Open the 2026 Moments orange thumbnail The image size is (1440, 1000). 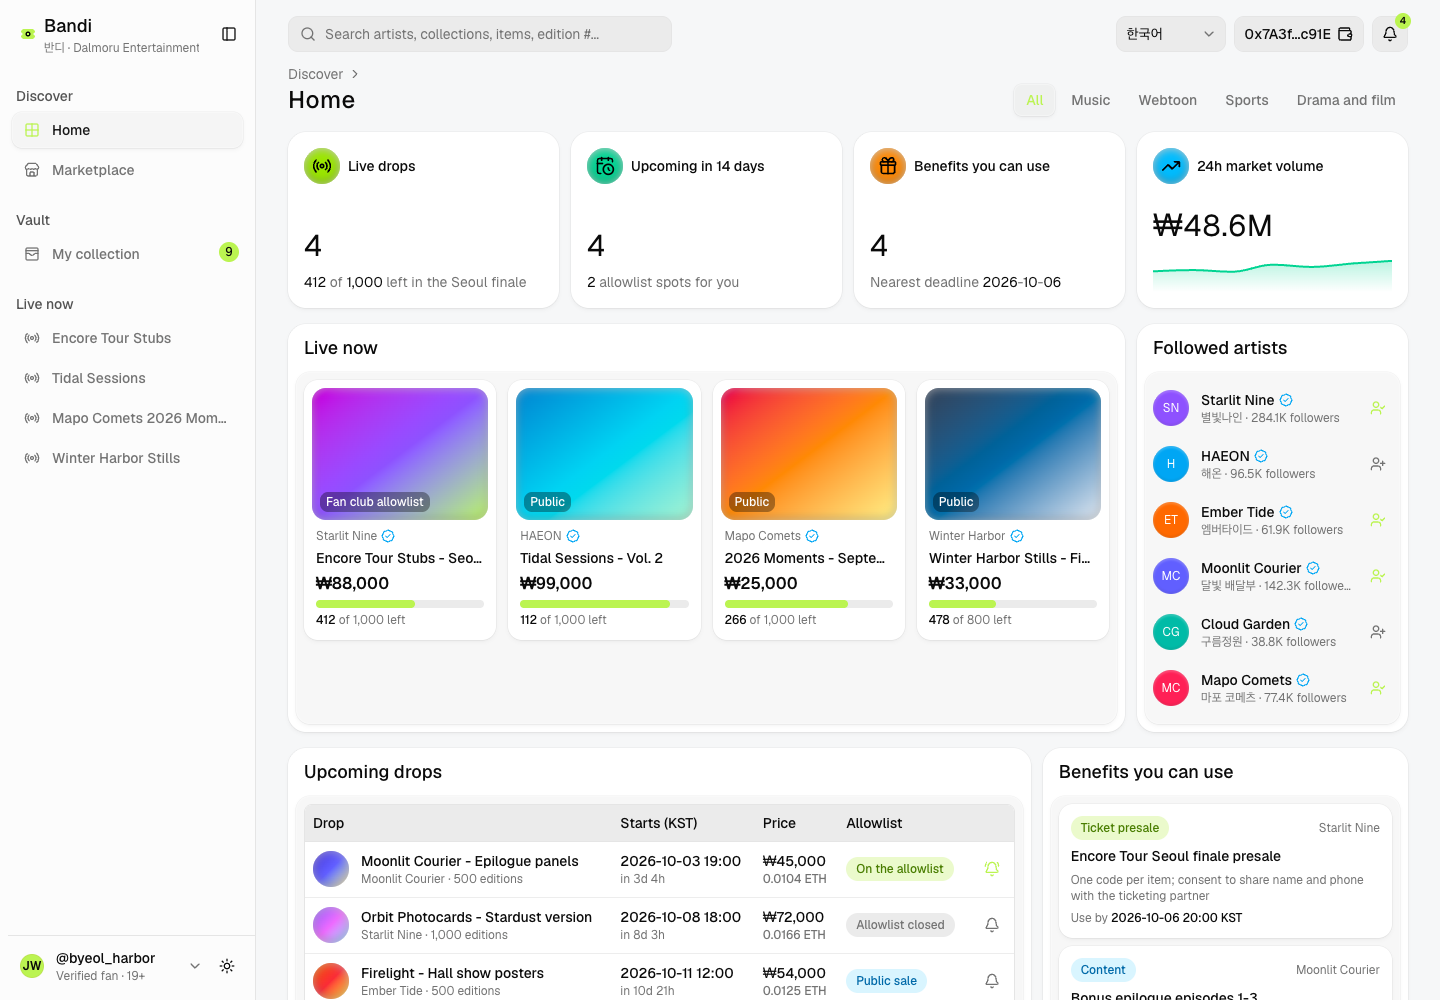(x=809, y=454)
